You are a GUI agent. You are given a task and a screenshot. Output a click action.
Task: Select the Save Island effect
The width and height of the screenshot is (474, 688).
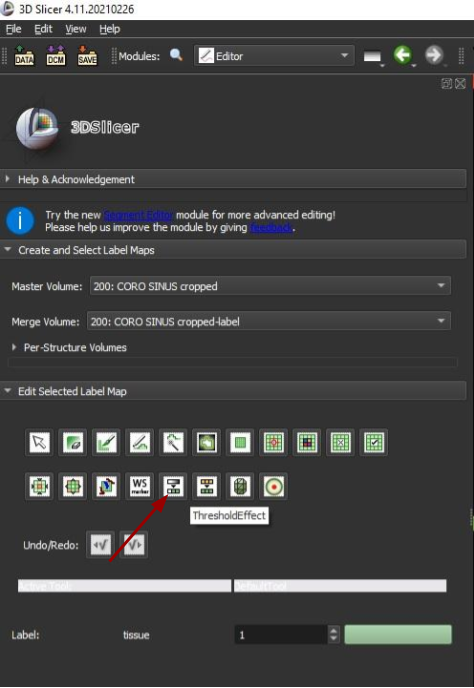point(373,442)
